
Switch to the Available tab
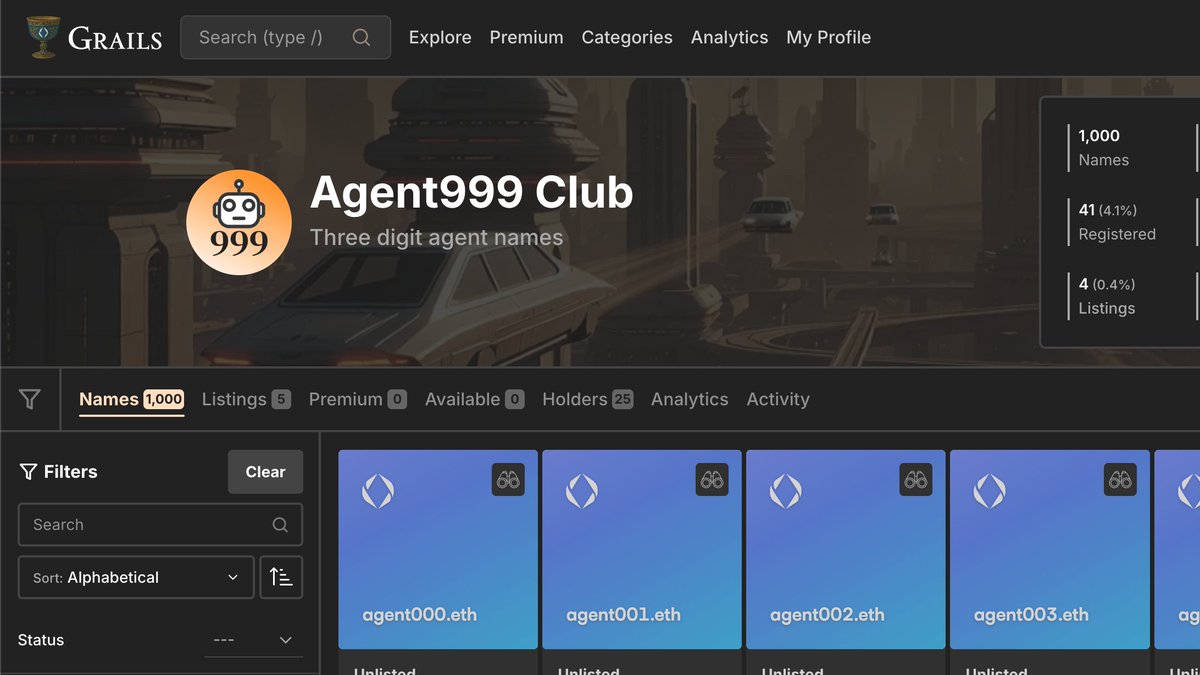point(475,399)
